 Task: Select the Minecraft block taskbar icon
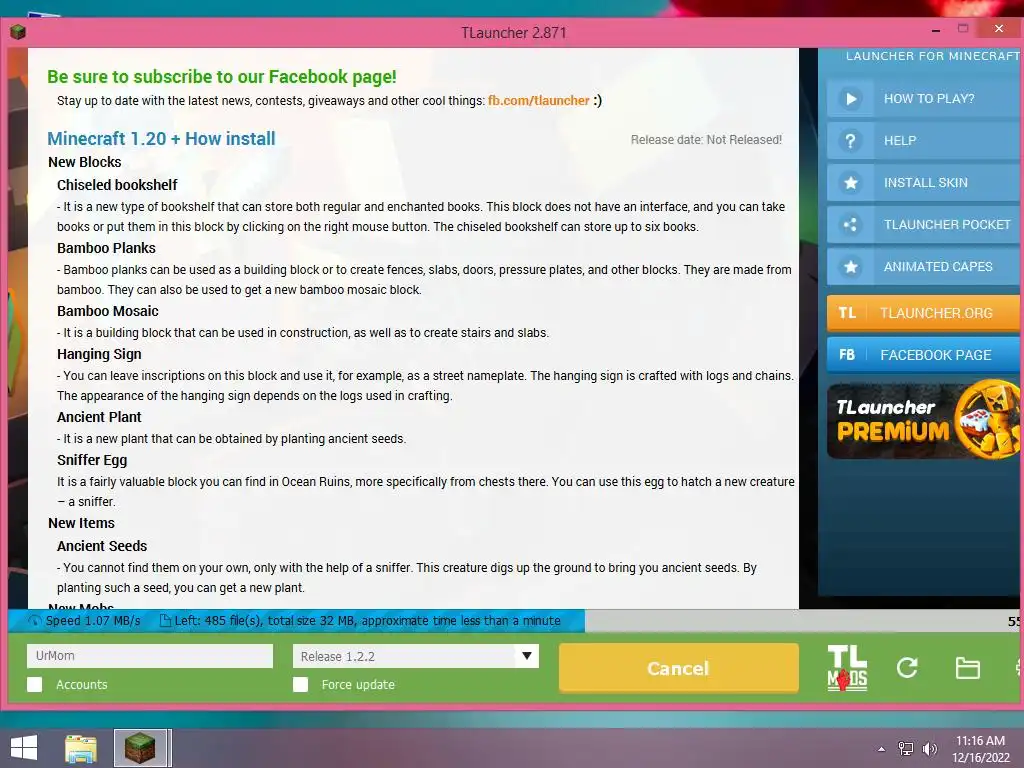coord(140,748)
